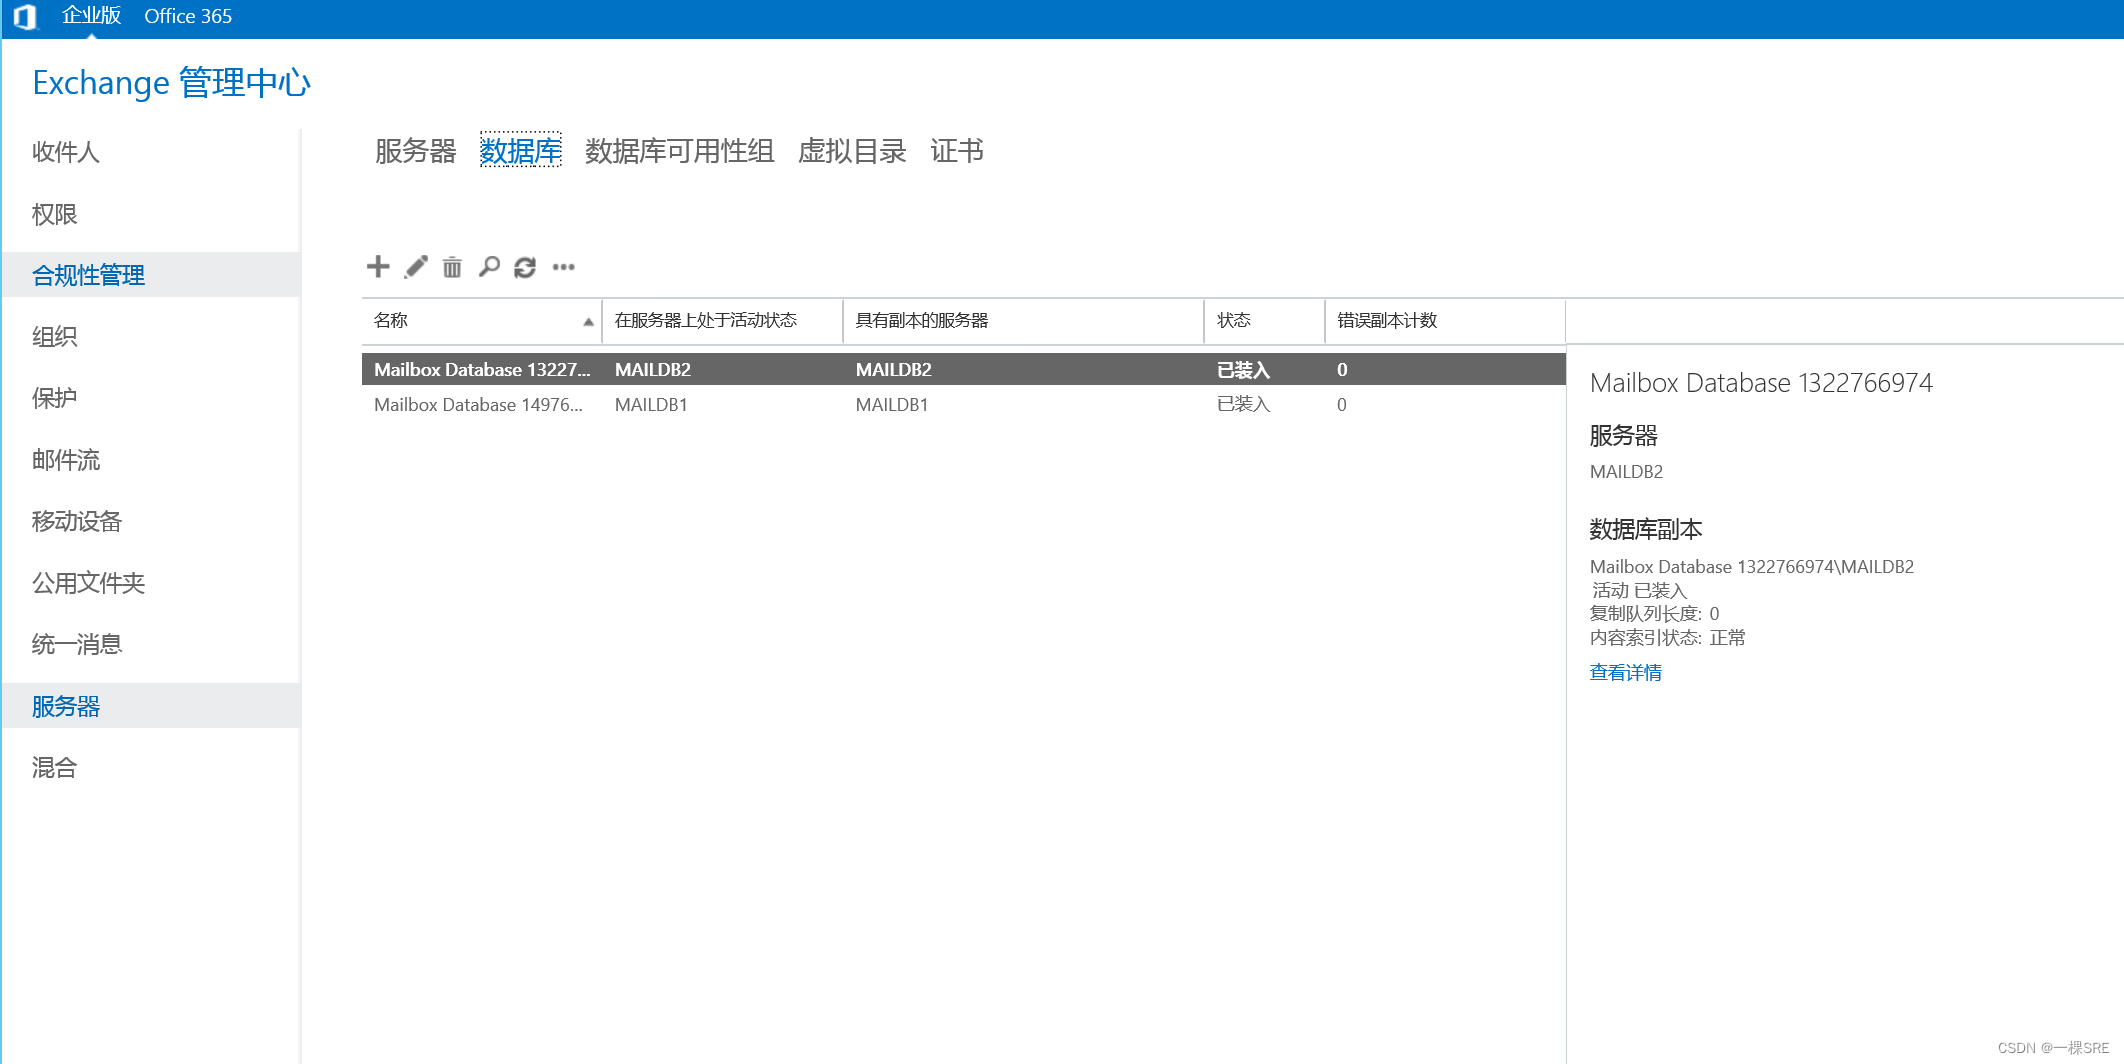Switch to 企业版 header tab
This screenshot has height=1064, width=2124.
click(x=91, y=15)
